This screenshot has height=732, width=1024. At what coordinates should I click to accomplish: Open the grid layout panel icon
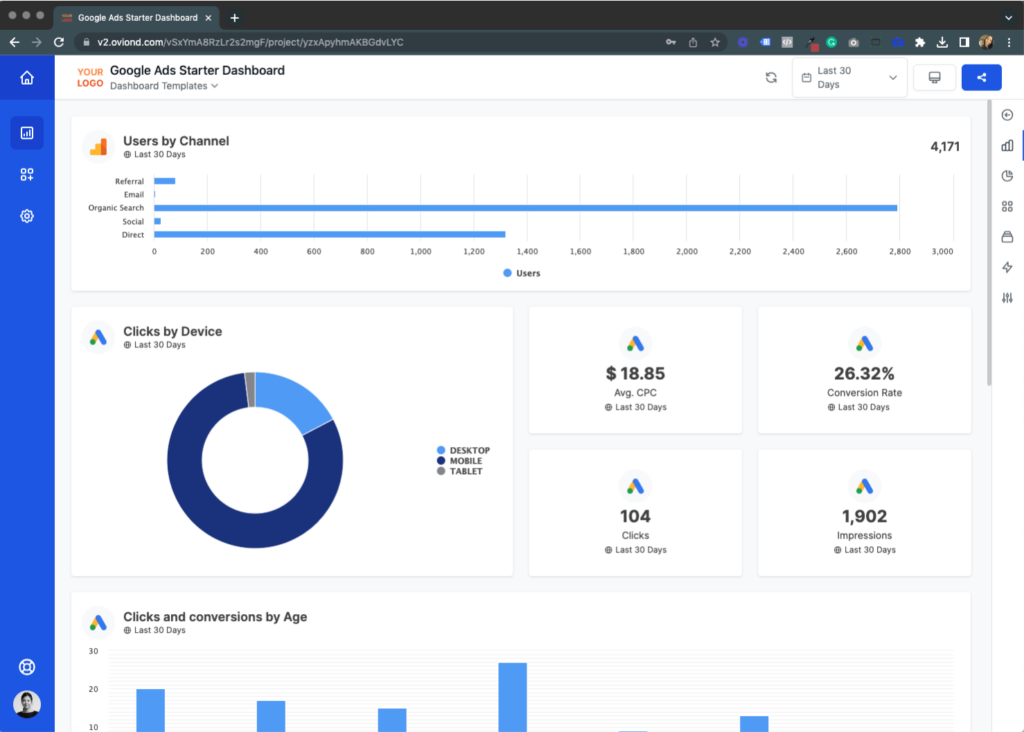pyautogui.click(x=1008, y=206)
